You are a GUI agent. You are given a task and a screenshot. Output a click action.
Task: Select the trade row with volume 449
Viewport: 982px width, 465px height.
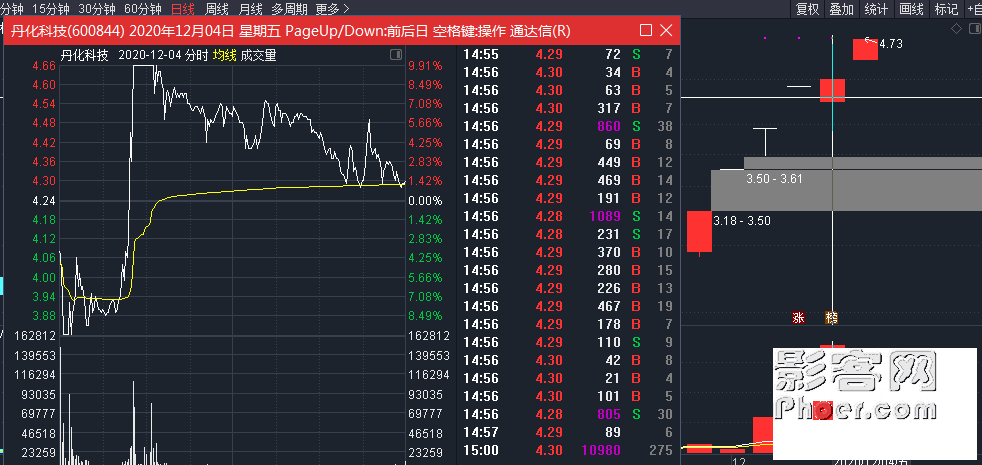coord(568,162)
